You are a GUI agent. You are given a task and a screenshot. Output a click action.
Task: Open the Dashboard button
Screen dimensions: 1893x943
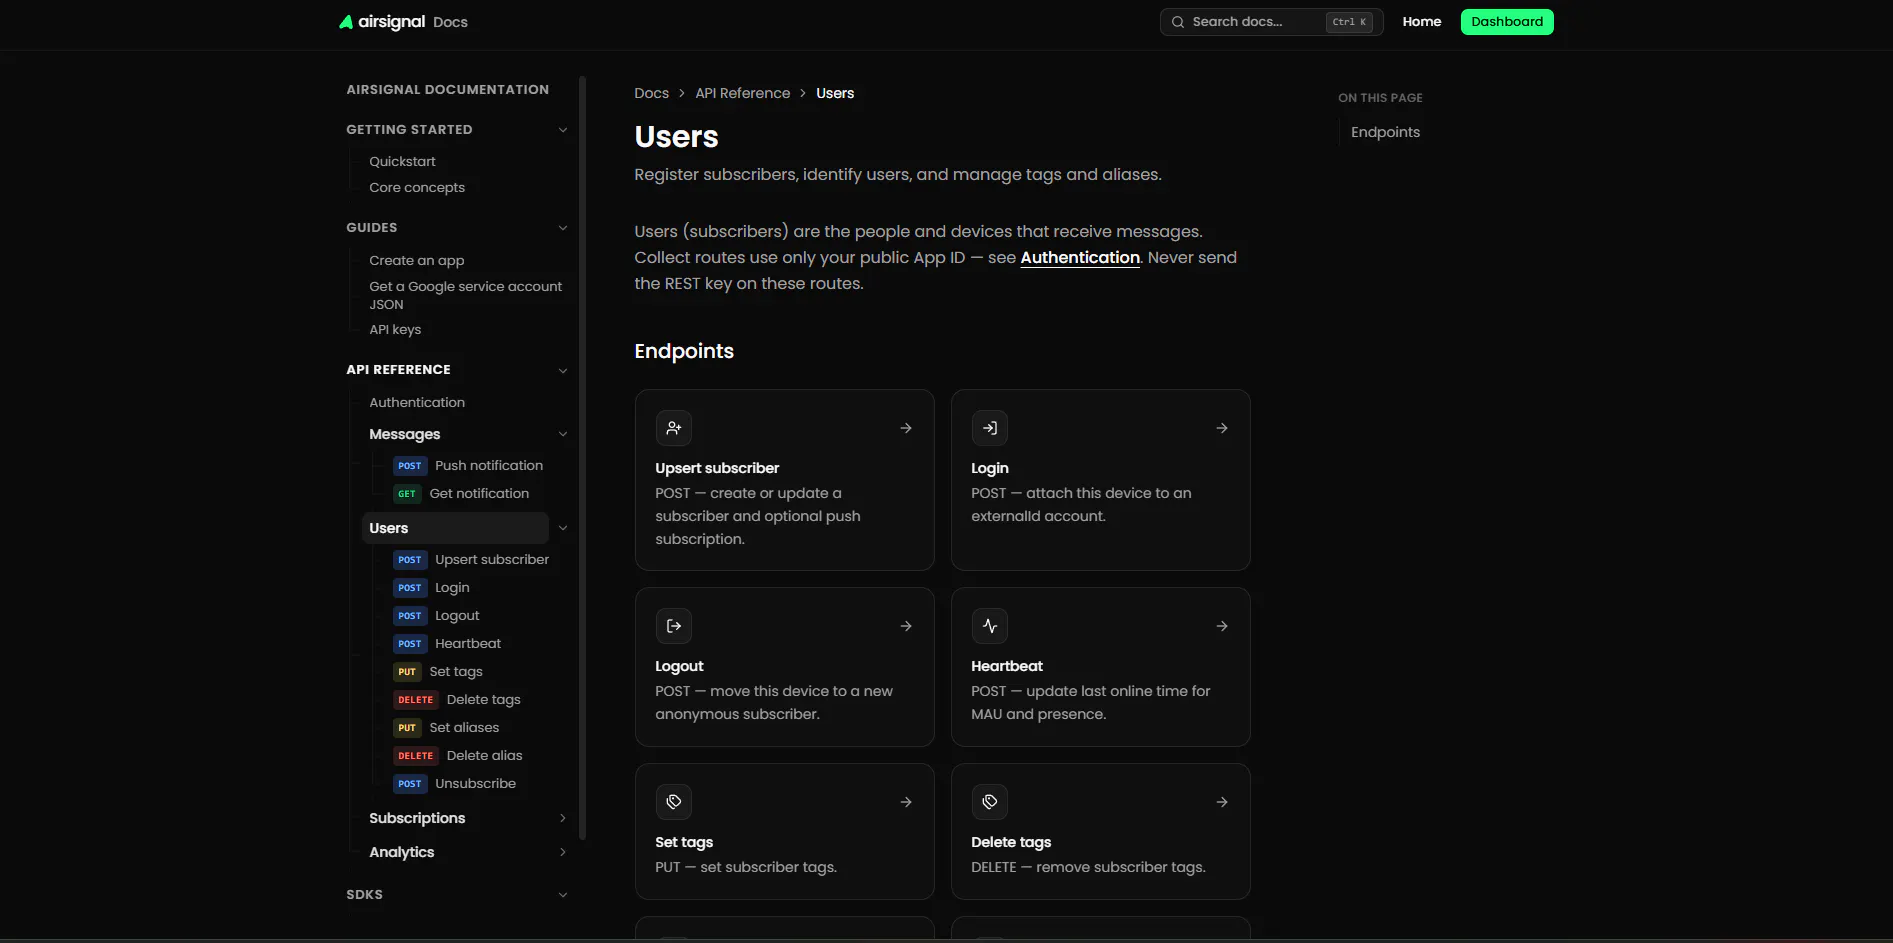pos(1507,22)
